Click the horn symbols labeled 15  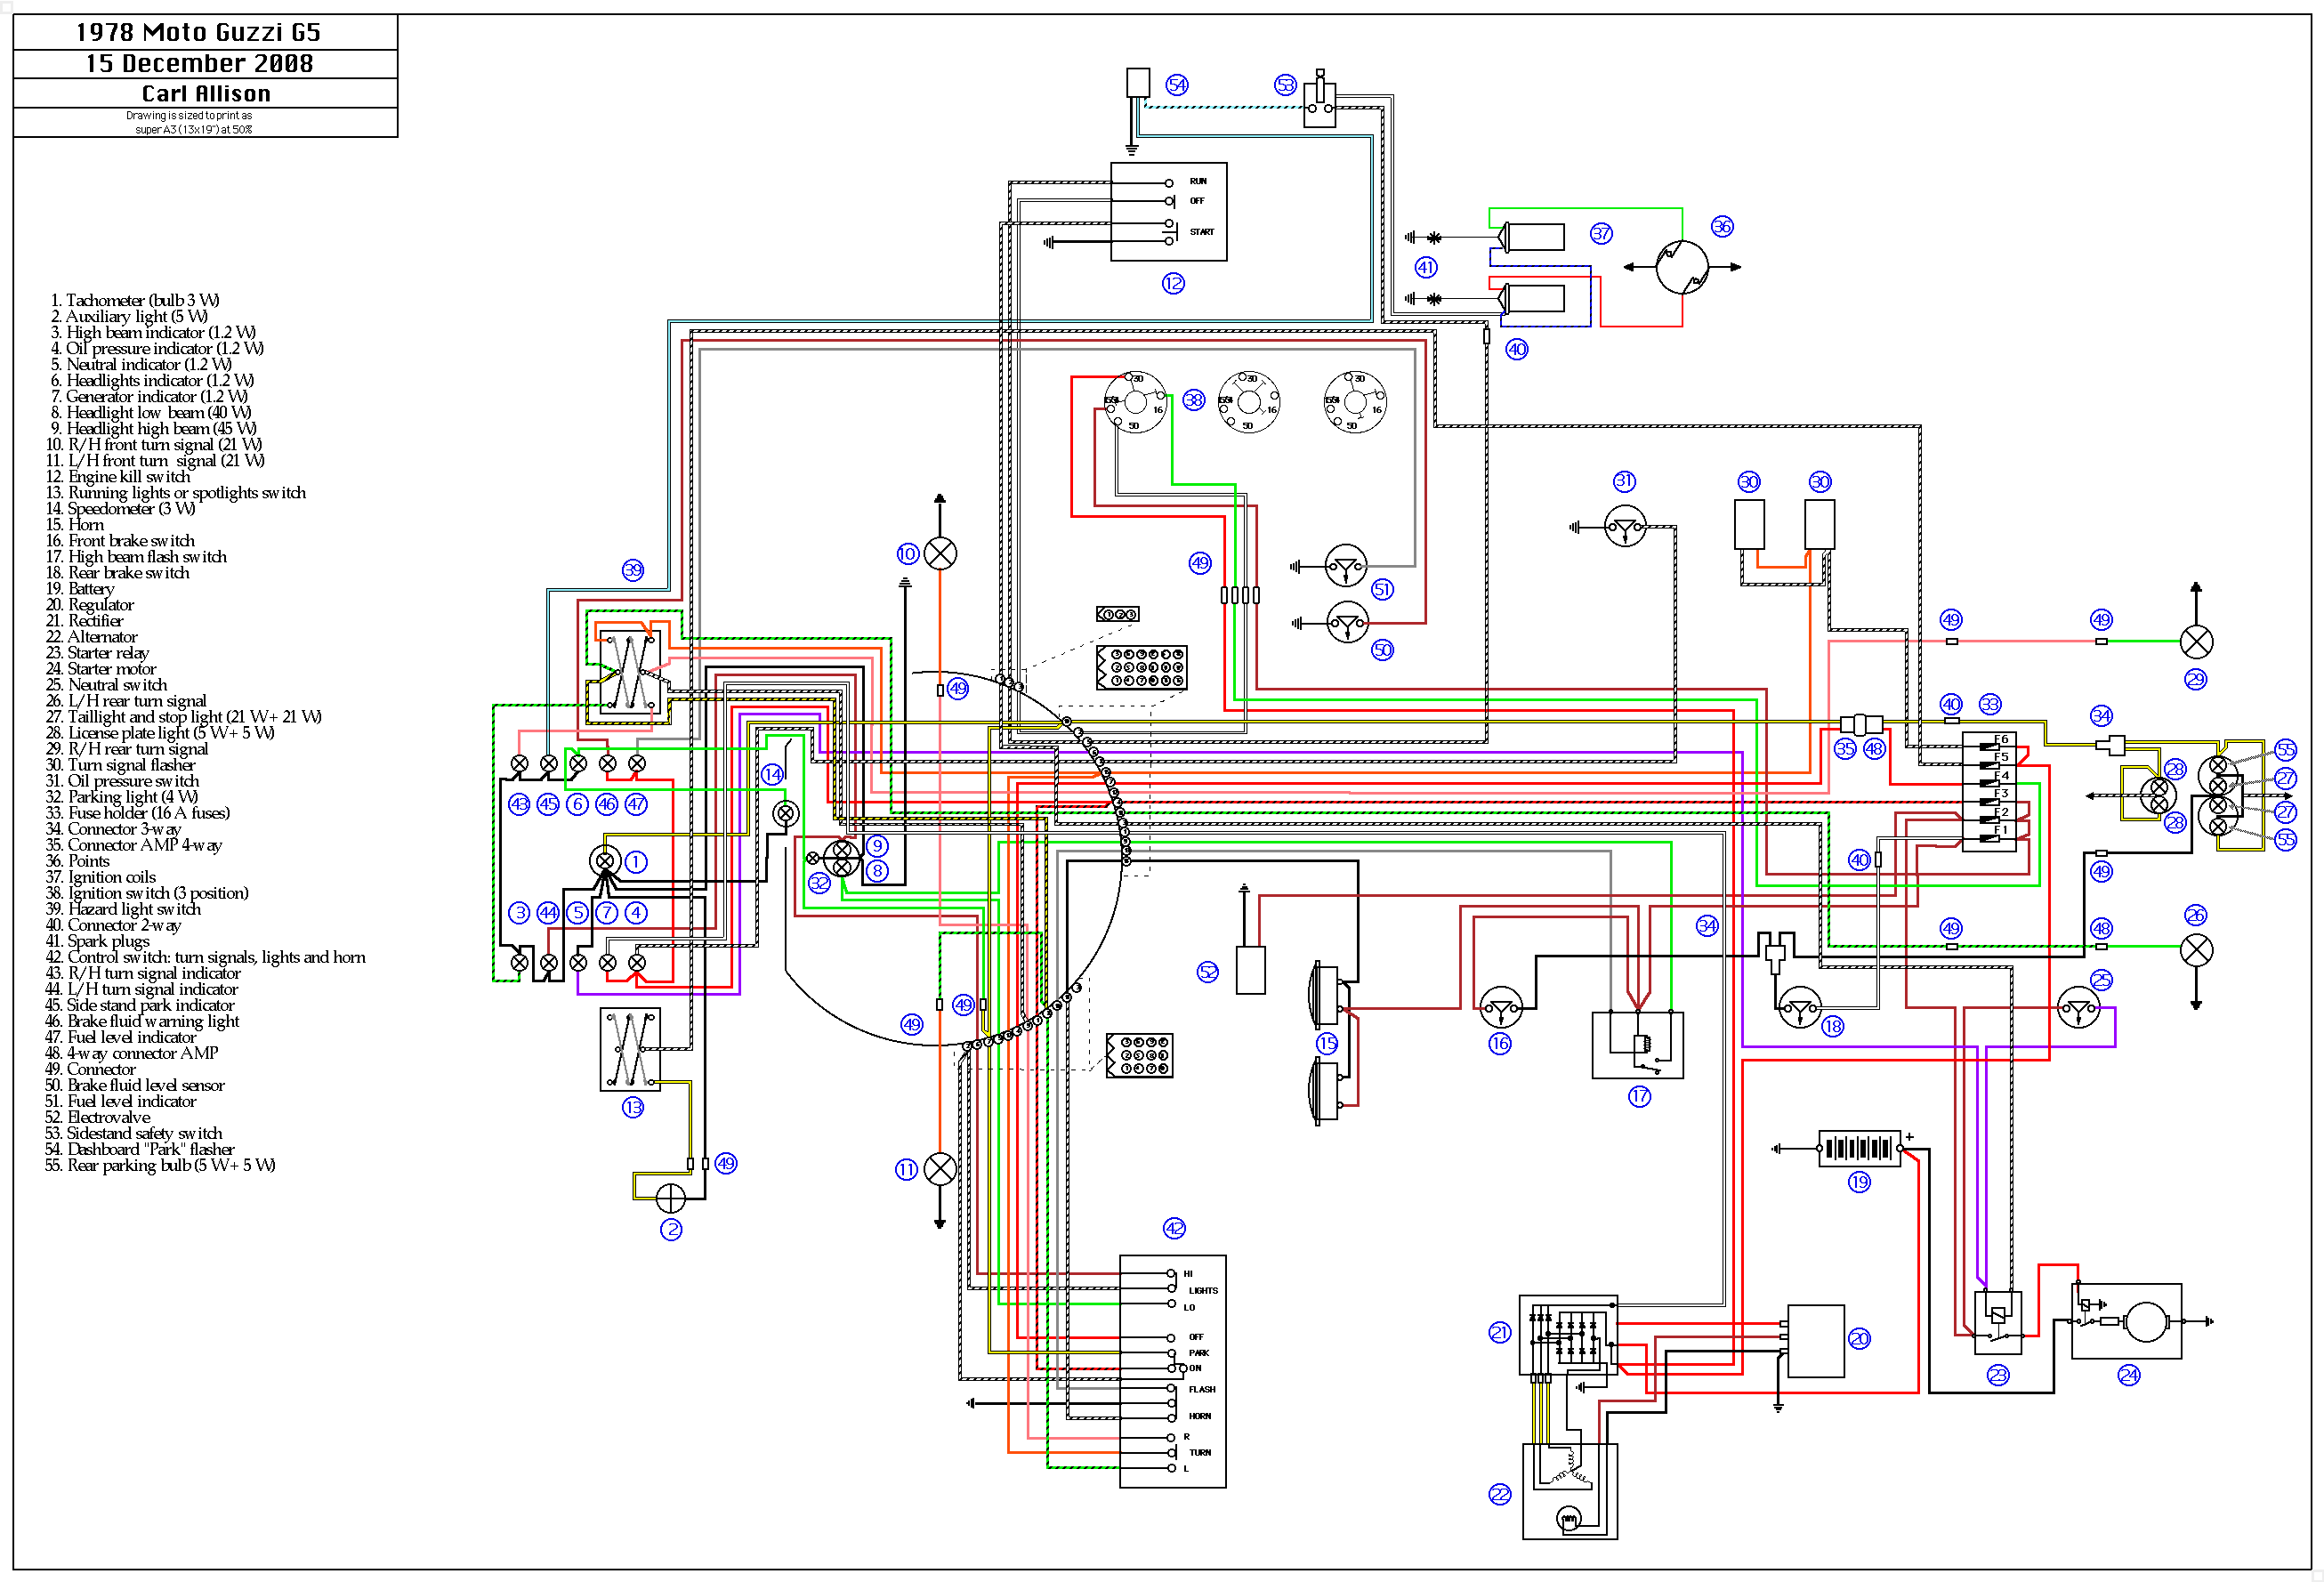point(1326,1043)
